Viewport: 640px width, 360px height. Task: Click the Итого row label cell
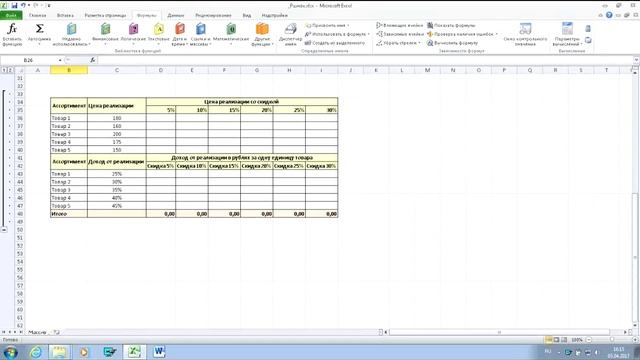(x=69, y=214)
